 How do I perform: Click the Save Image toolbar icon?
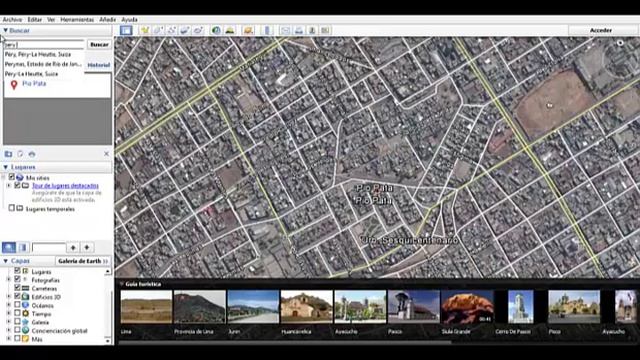tap(312, 30)
